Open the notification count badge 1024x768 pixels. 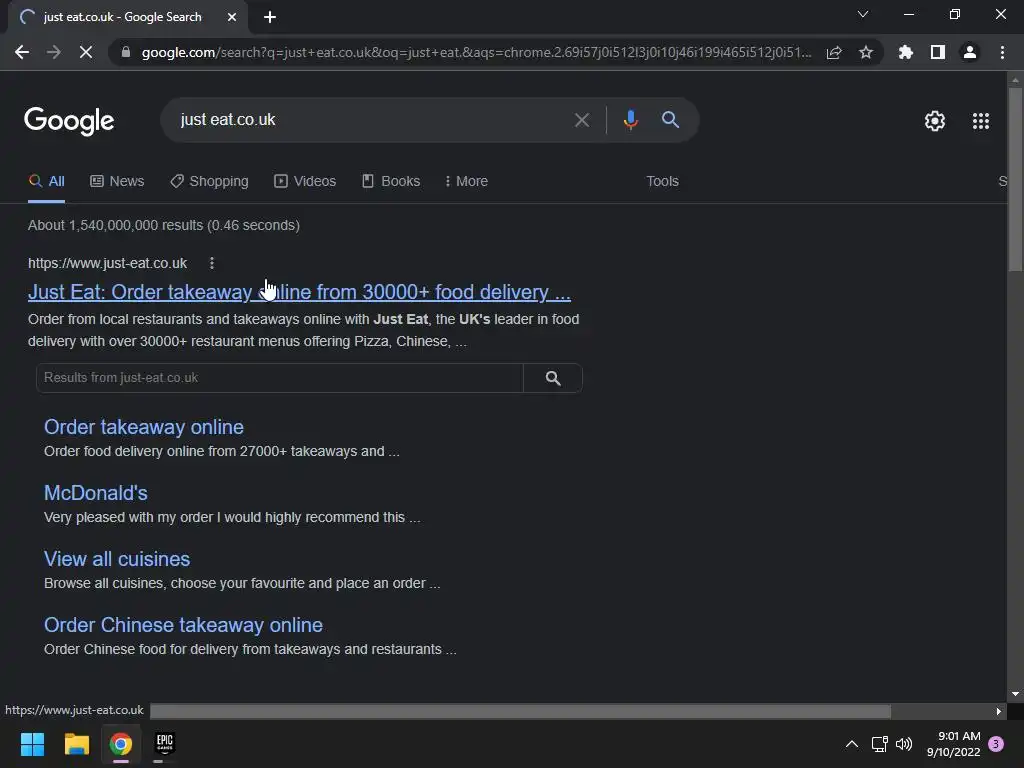click(x=996, y=744)
